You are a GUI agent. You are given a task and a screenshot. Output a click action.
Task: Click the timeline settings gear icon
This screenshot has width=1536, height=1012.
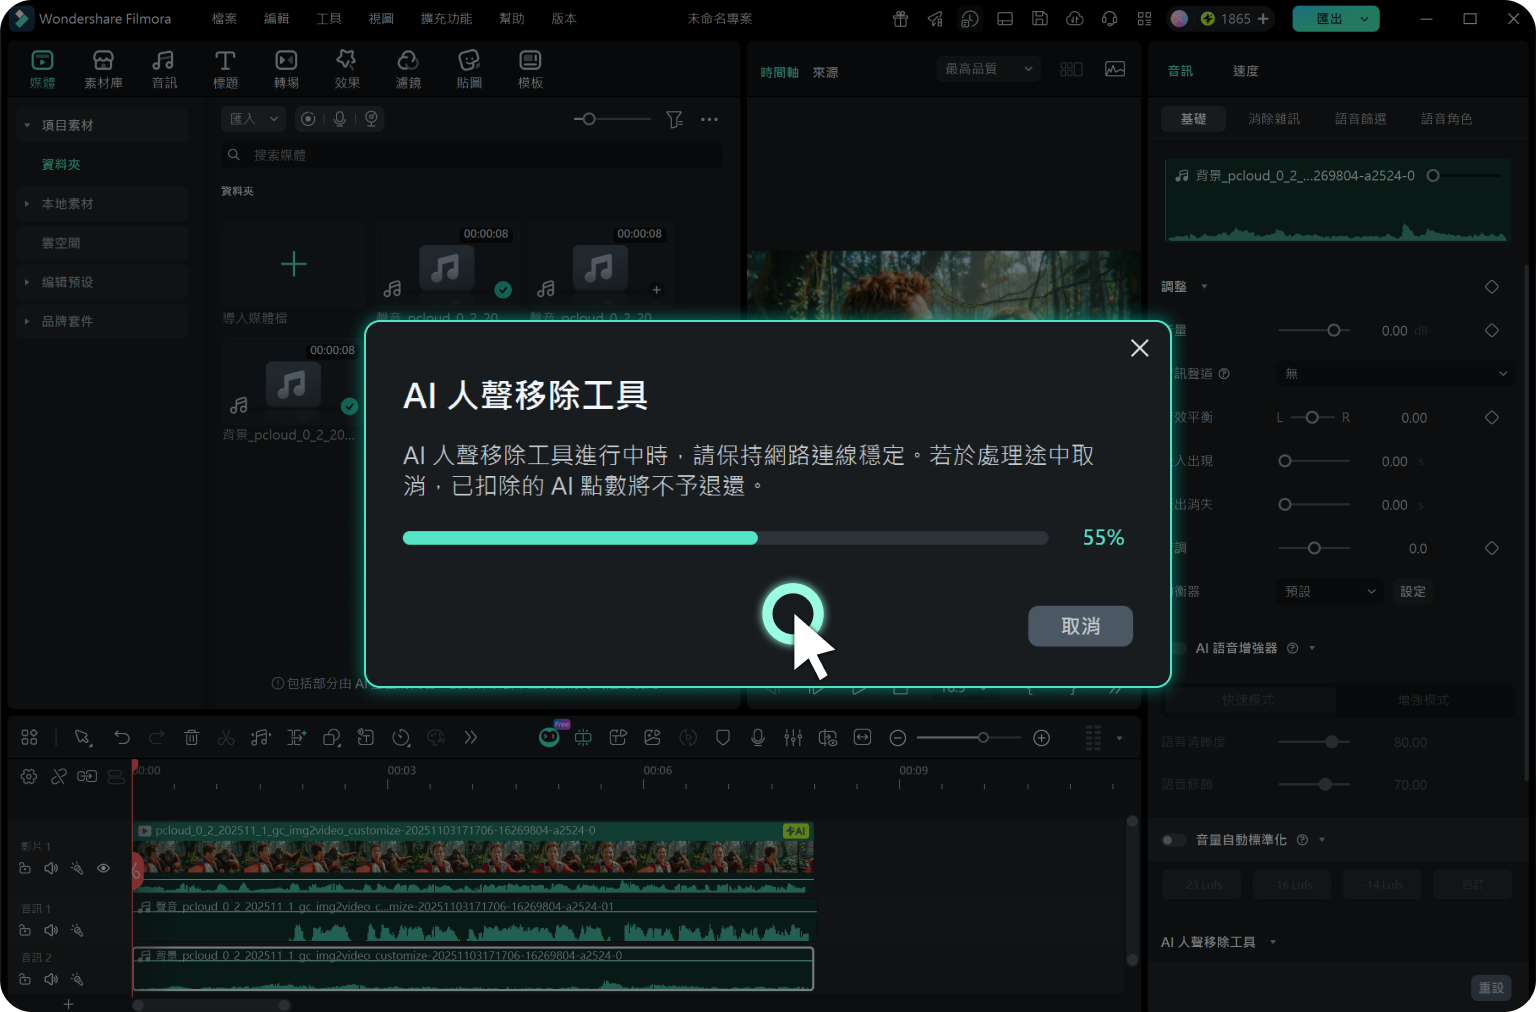coord(29,777)
